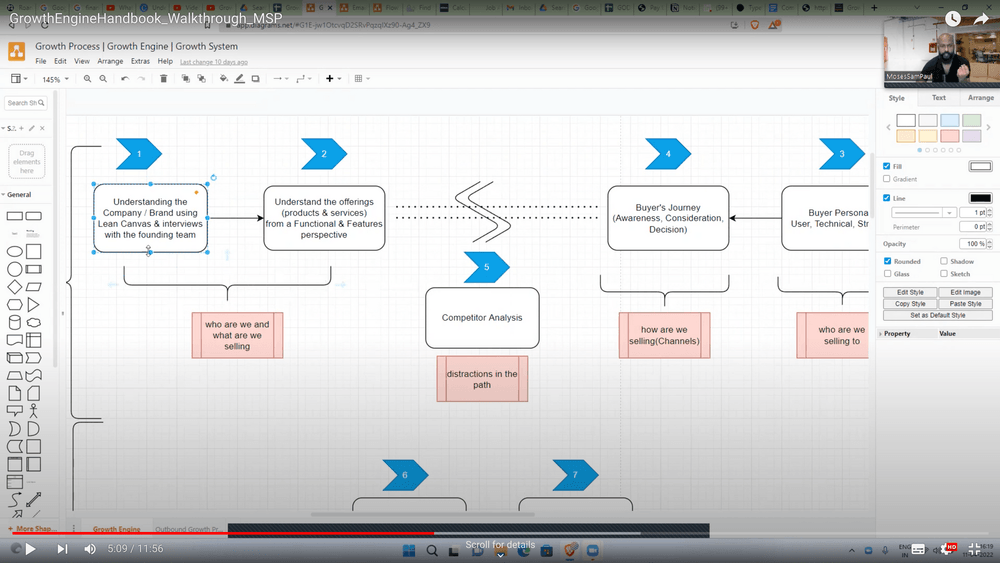Click the shadow toolbar icon
This screenshot has width=1000, height=563.
pyautogui.click(x=256, y=79)
